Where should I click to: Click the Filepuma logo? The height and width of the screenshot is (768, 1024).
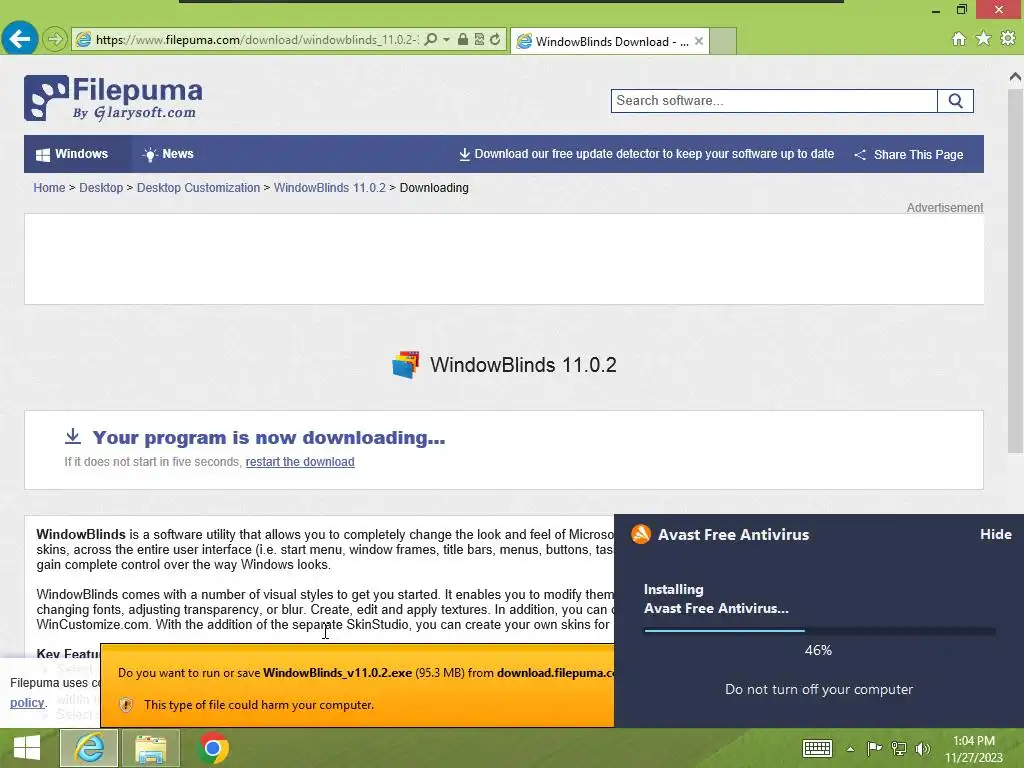point(113,98)
